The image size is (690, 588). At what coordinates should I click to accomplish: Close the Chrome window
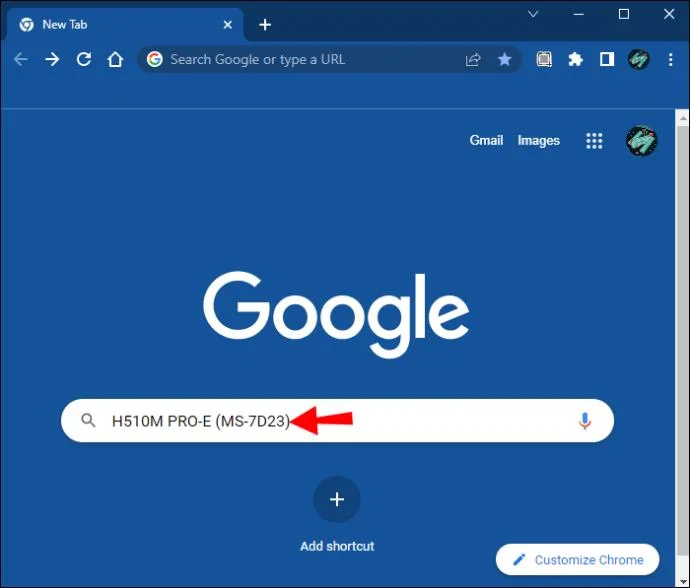pos(669,14)
